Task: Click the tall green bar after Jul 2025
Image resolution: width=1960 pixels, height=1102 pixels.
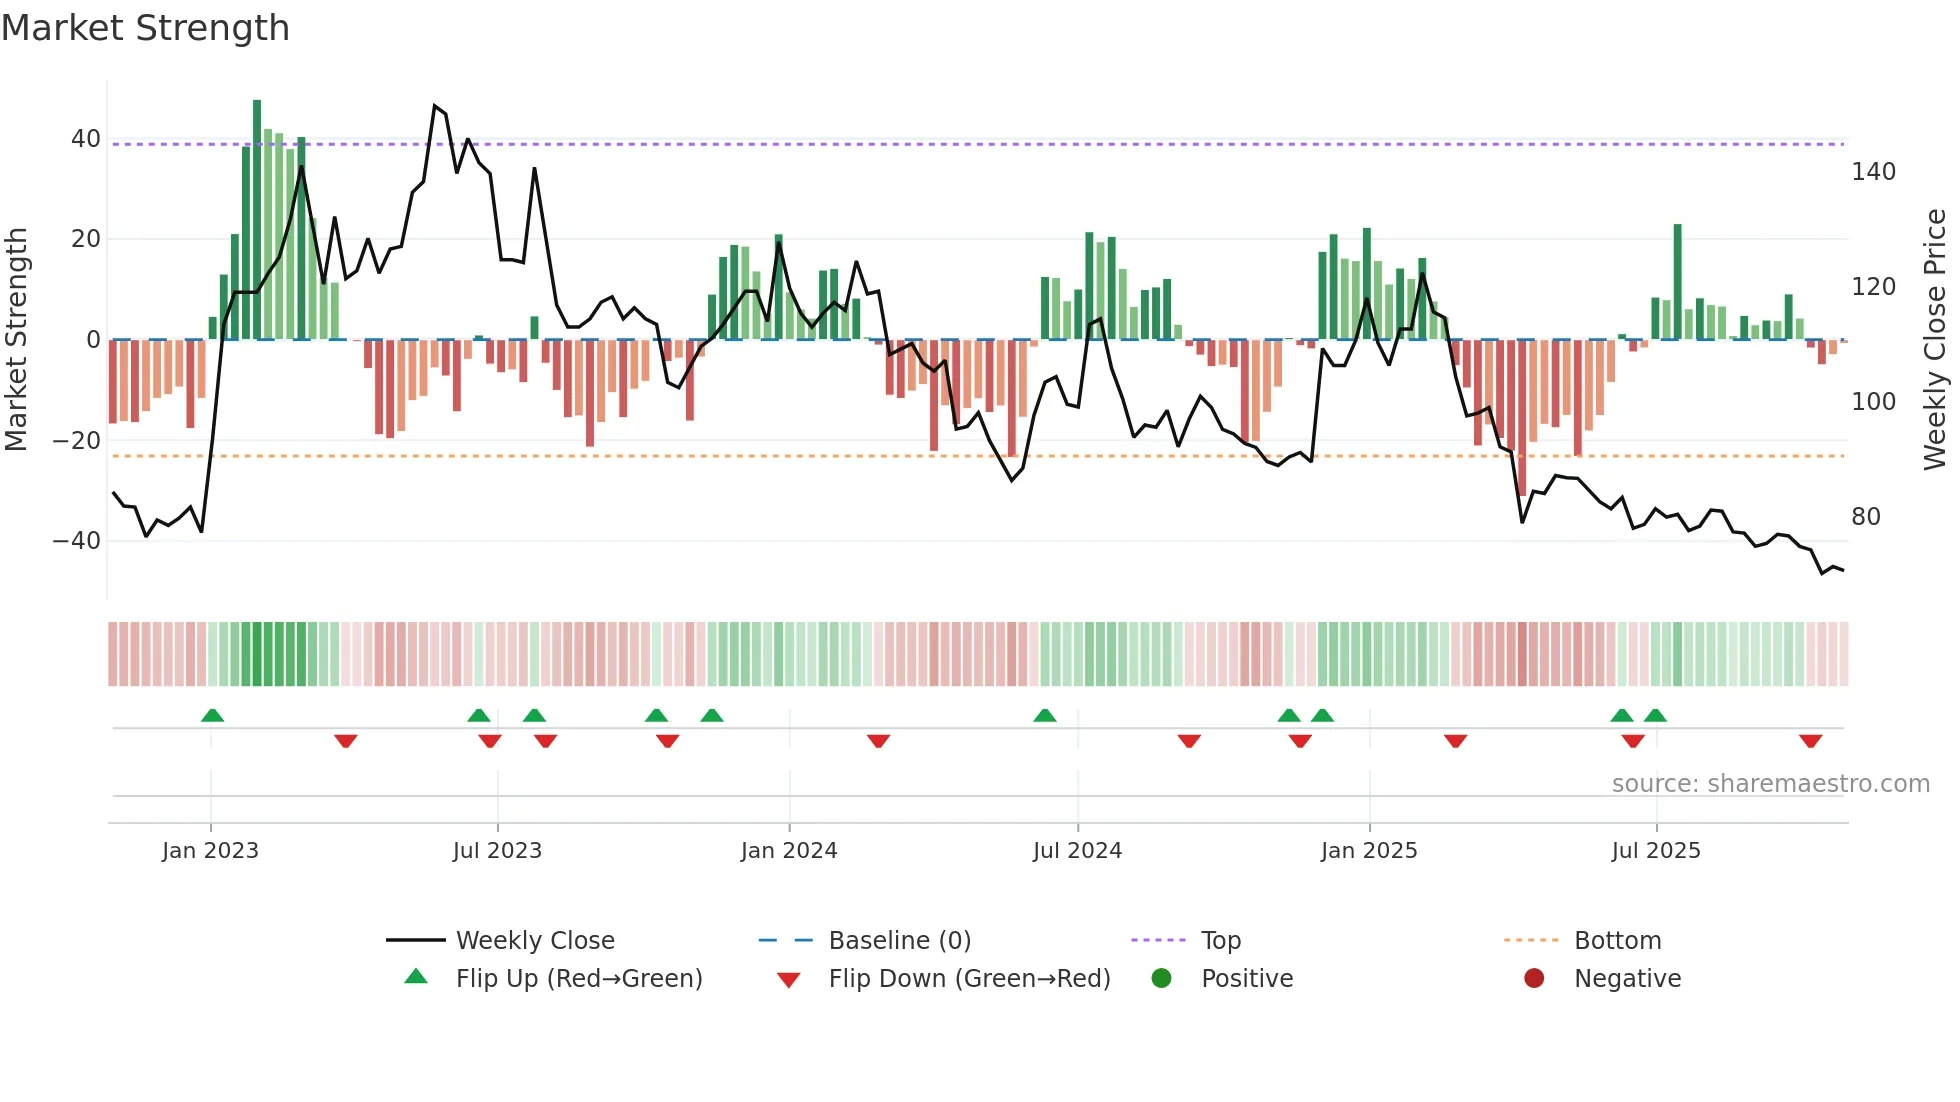Action: pos(1677,282)
